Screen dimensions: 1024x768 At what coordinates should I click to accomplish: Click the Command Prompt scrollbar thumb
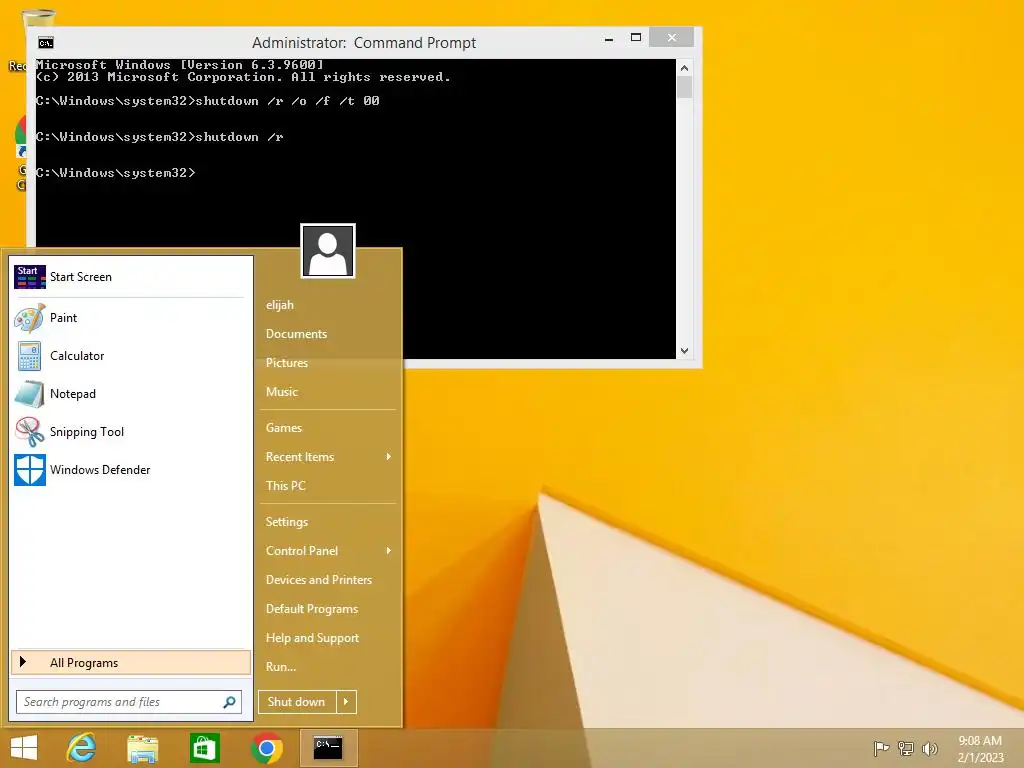pos(684,88)
